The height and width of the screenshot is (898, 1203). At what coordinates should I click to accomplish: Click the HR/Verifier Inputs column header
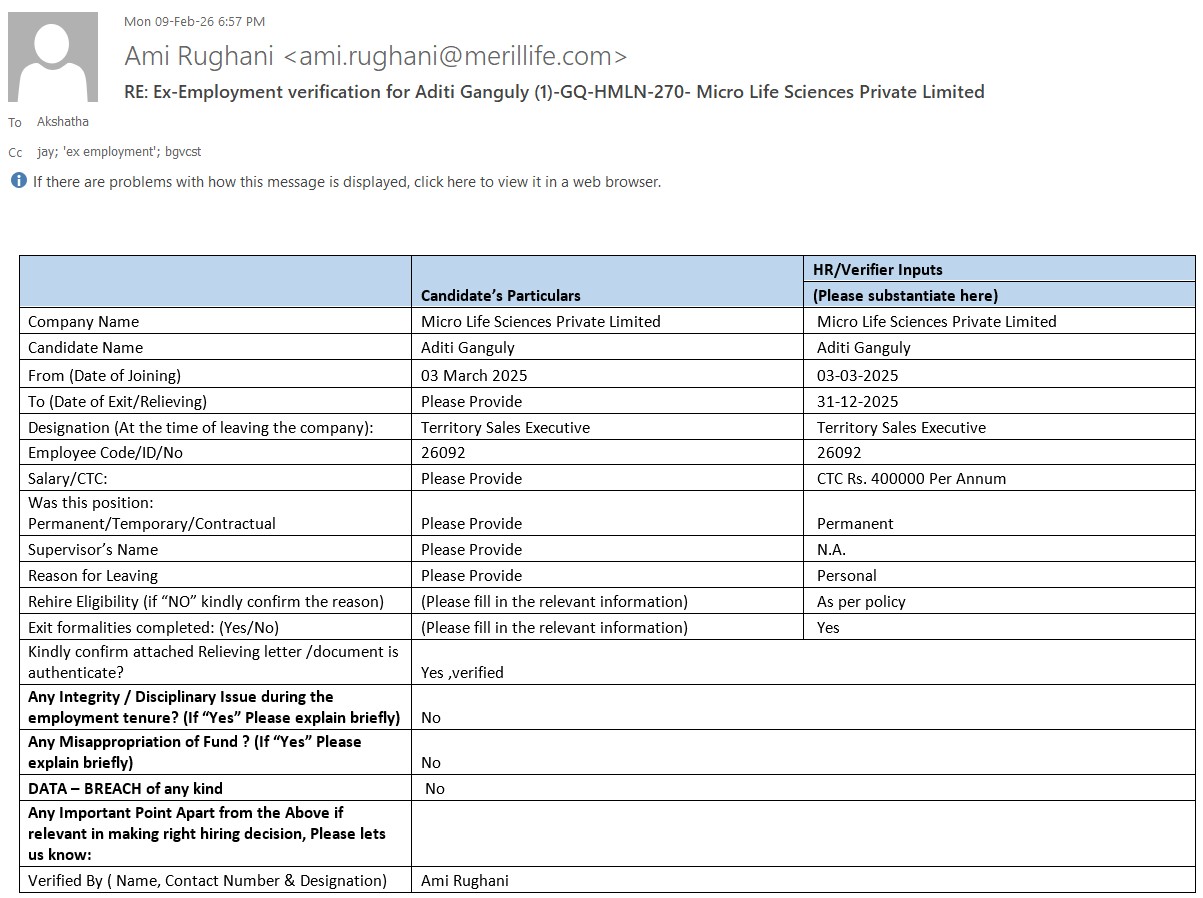pos(877,269)
